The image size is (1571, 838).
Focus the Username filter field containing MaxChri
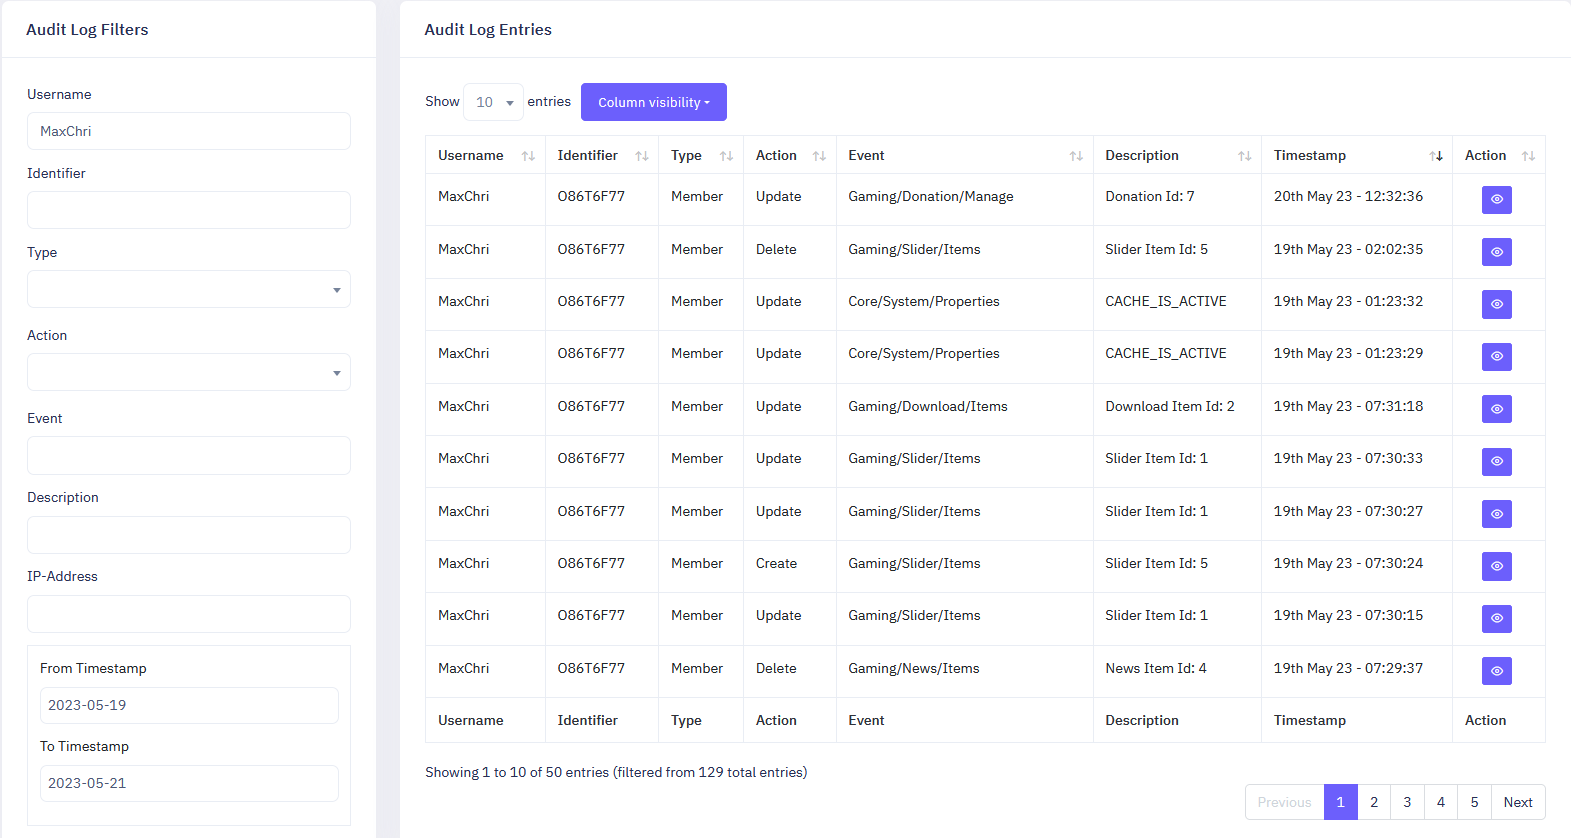[x=189, y=131]
